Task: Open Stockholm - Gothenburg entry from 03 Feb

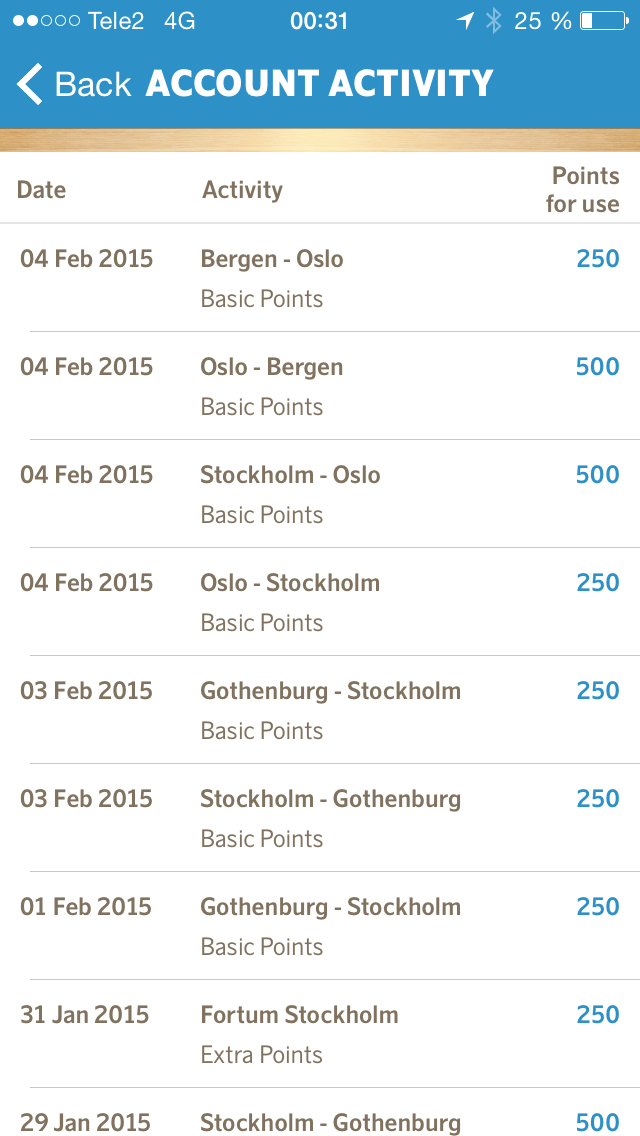Action: (x=320, y=818)
